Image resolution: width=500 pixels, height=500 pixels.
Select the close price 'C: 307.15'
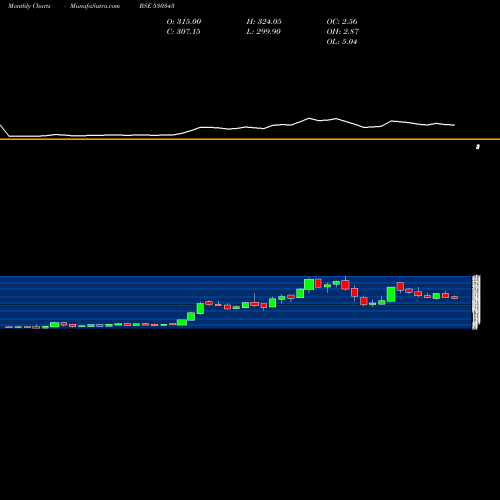click(x=183, y=31)
